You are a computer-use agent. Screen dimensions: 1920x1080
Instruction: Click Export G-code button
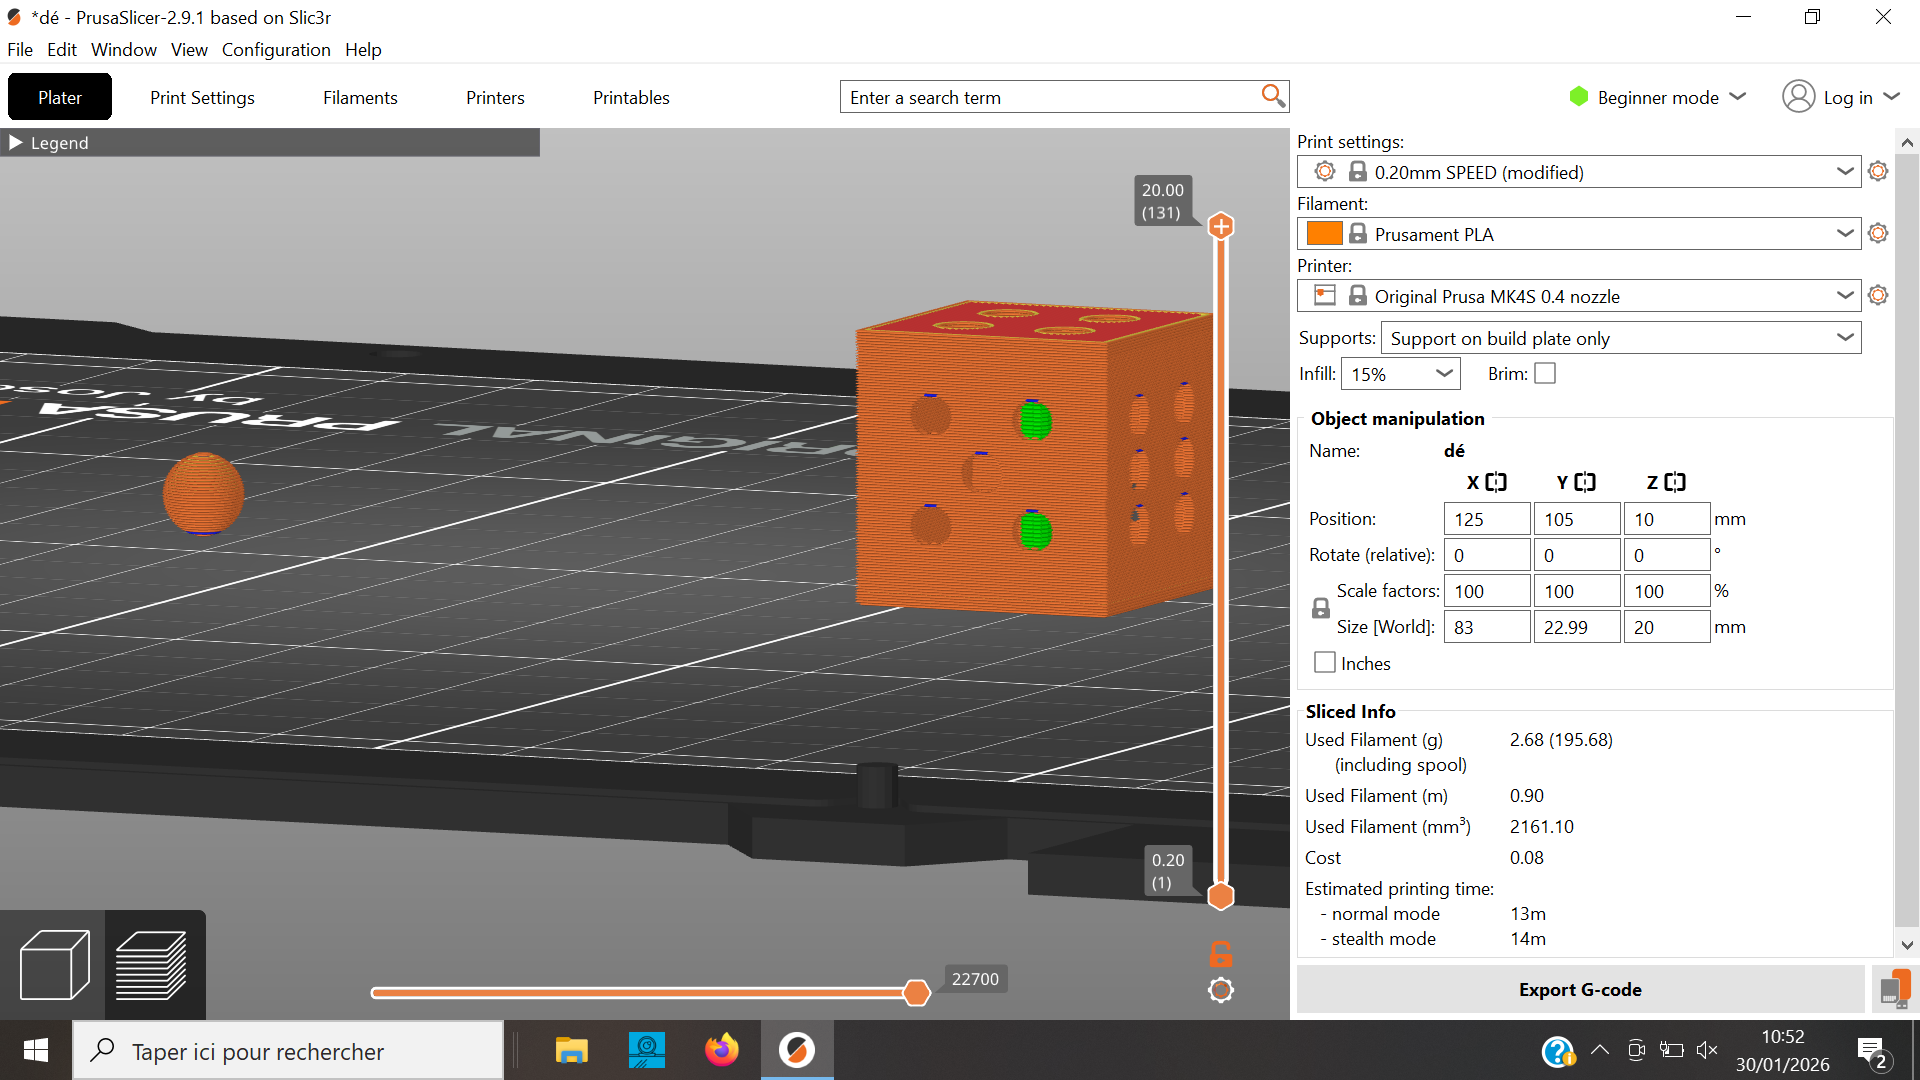[1580, 989]
